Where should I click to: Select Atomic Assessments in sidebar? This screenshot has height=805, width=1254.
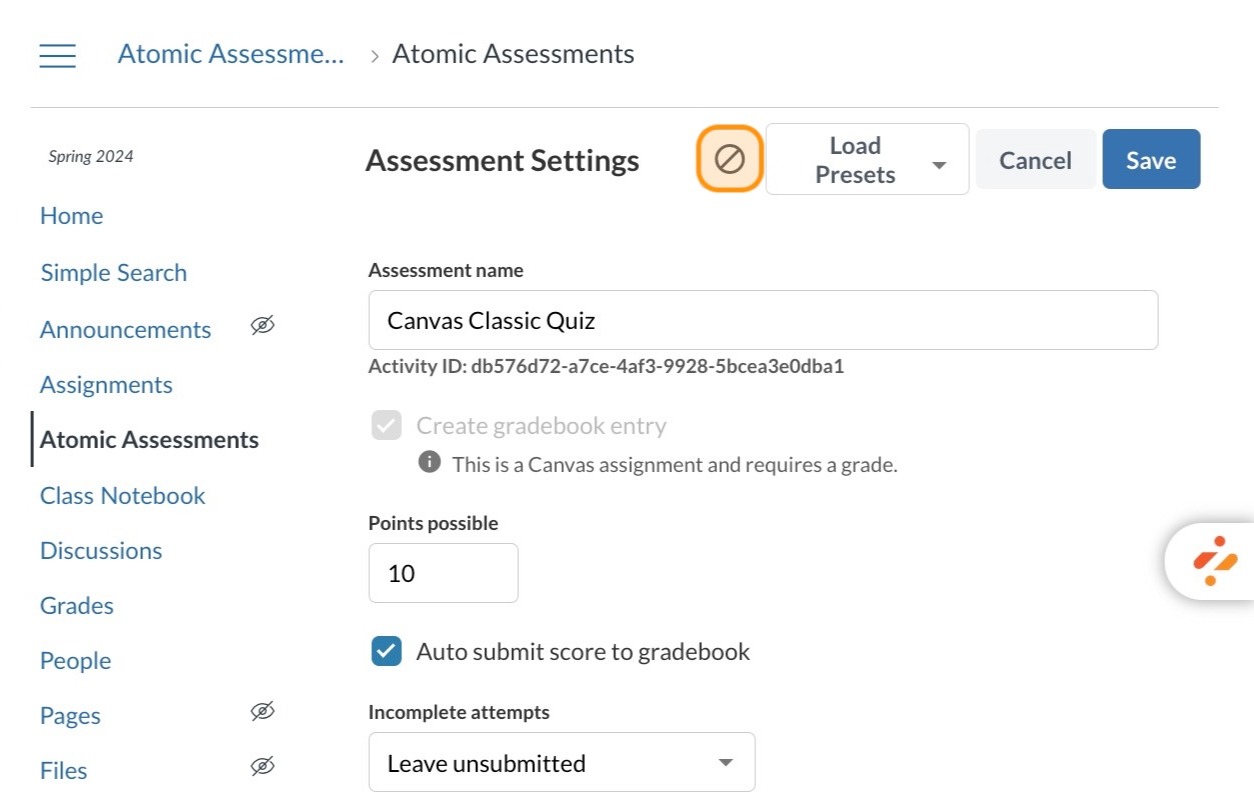(149, 440)
